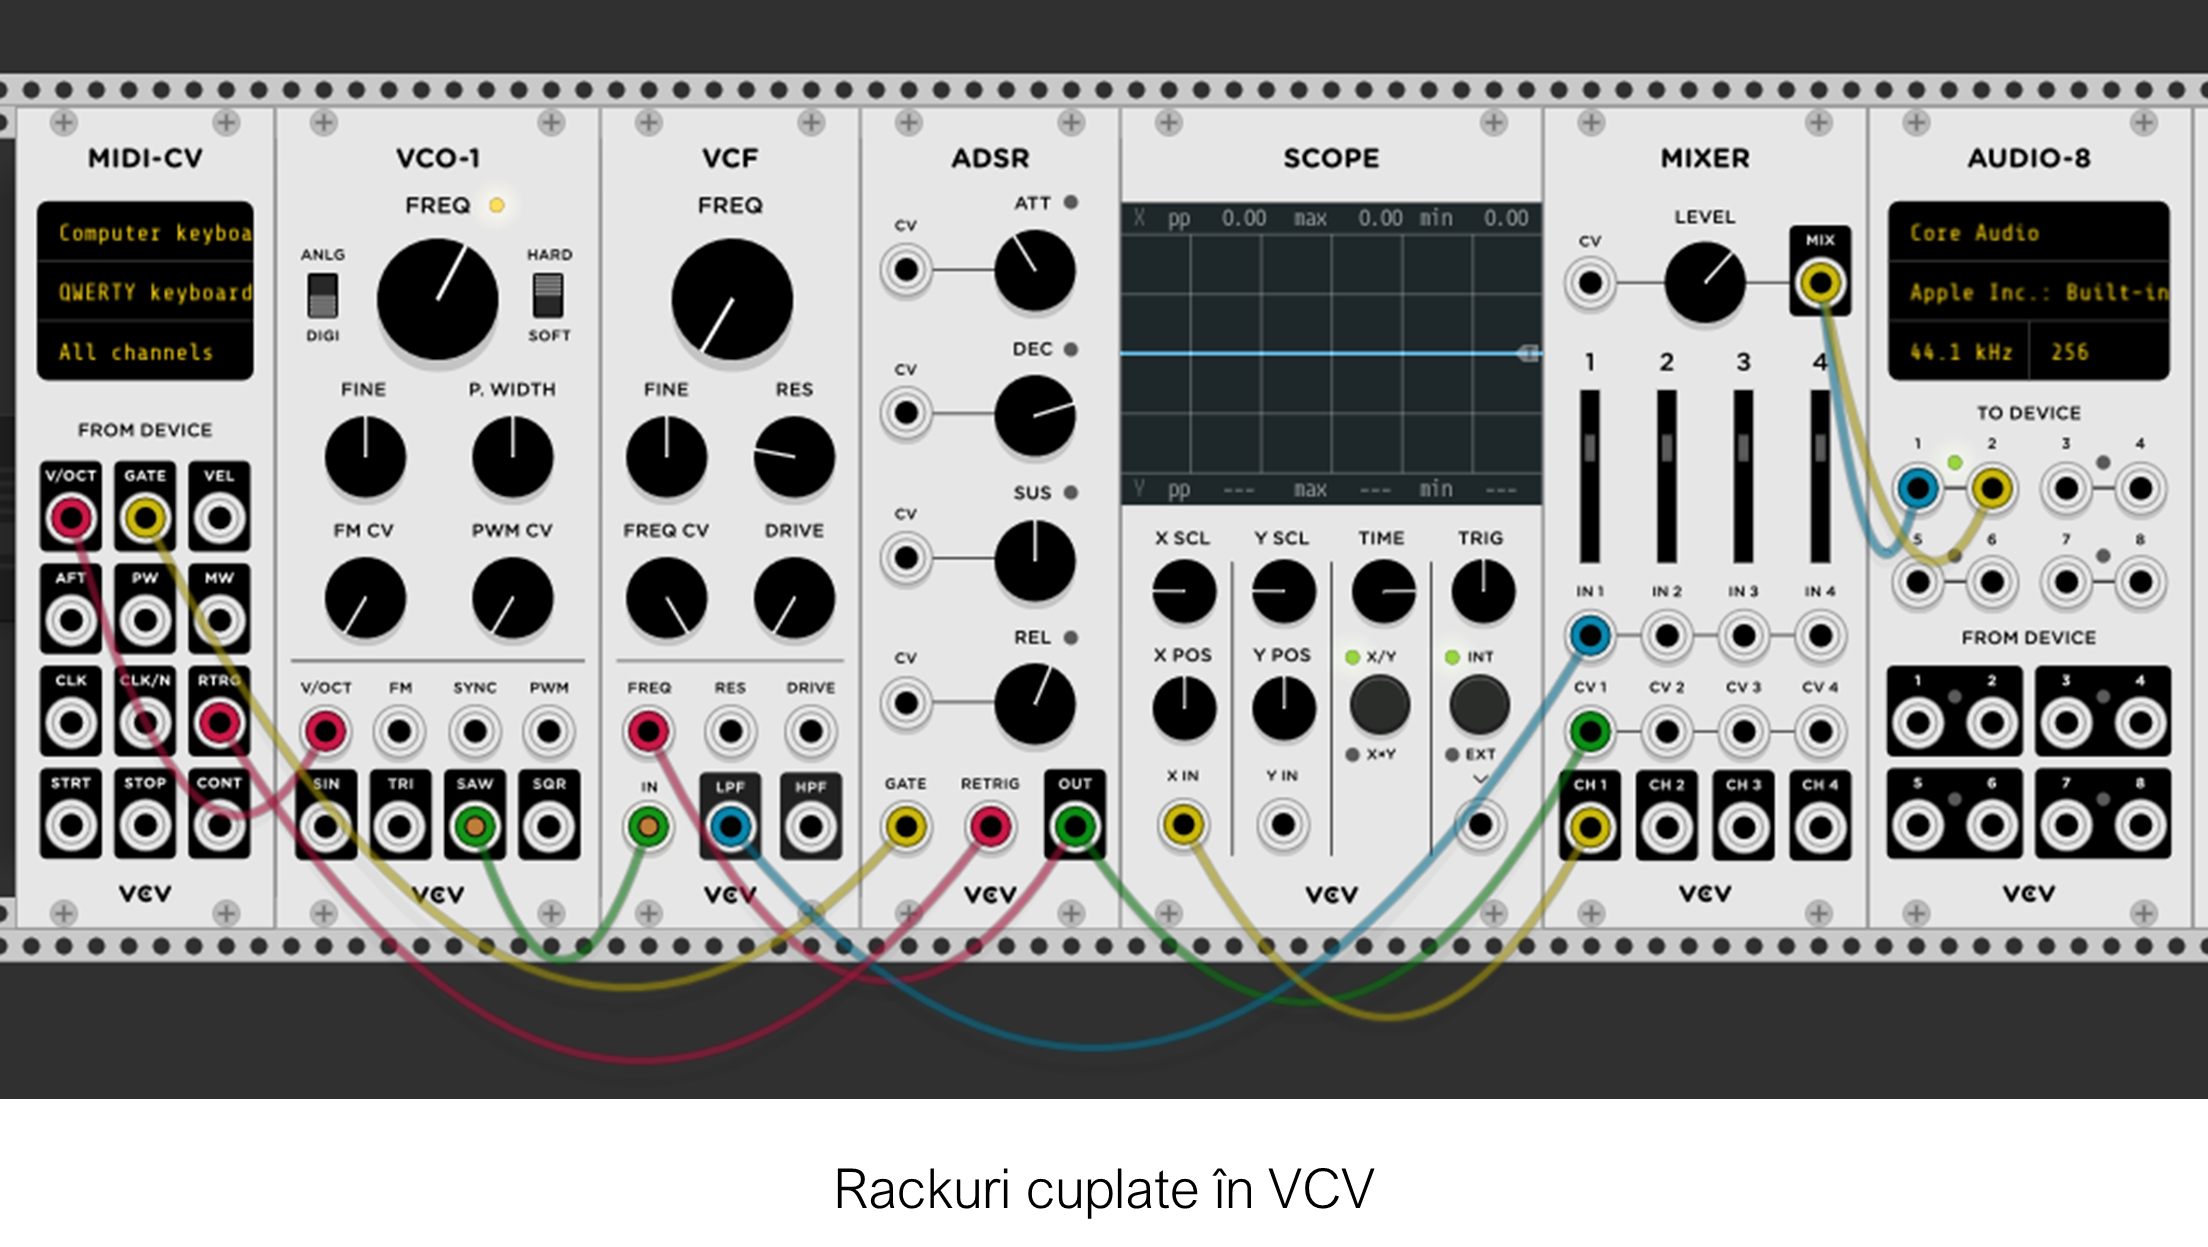
Task: Click the Mixer channel 1 level fader
Action: (x=1589, y=448)
